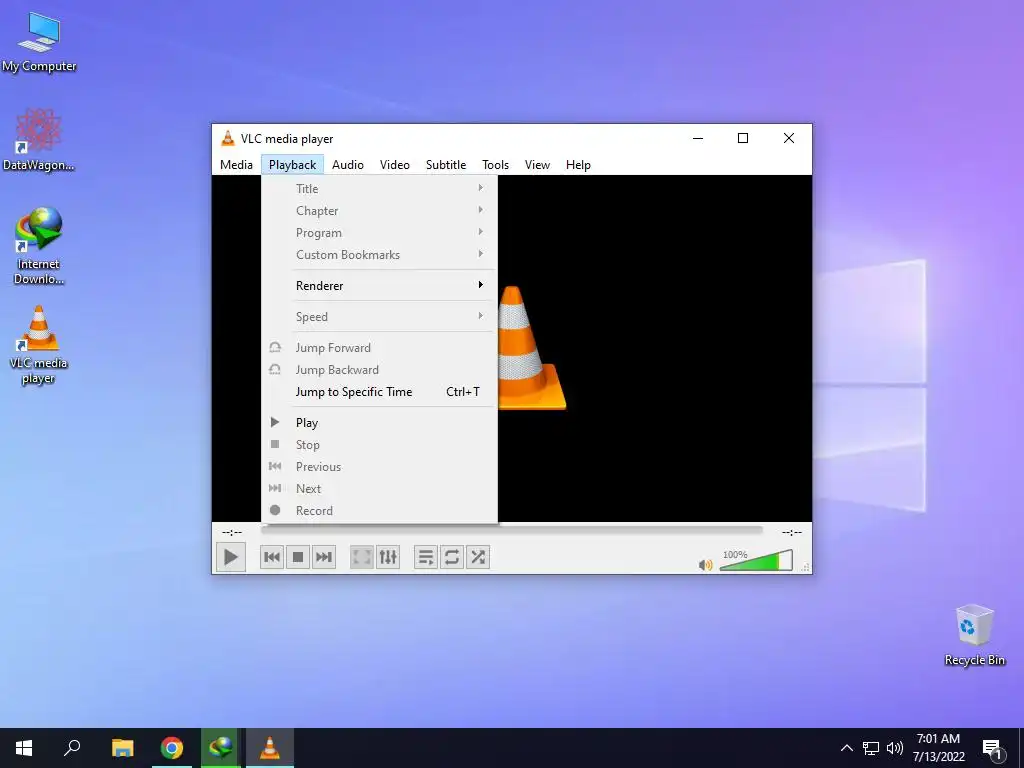Viewport: 1024px width, 768px height.
Task: Toggle the playlist button
Action: tap(426, 557)
